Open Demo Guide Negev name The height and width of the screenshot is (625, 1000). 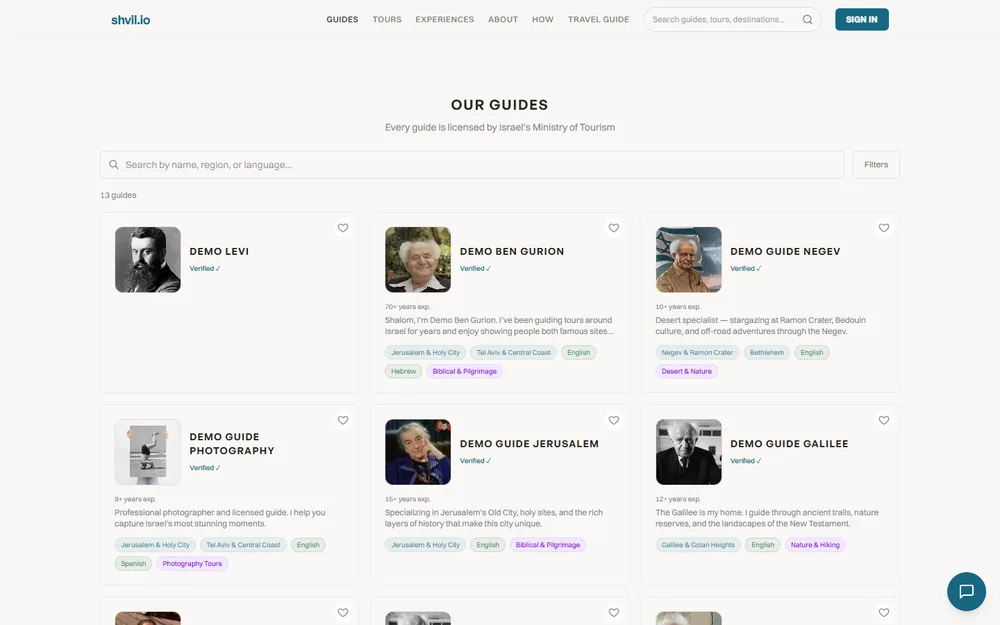[x=785, y=251]
